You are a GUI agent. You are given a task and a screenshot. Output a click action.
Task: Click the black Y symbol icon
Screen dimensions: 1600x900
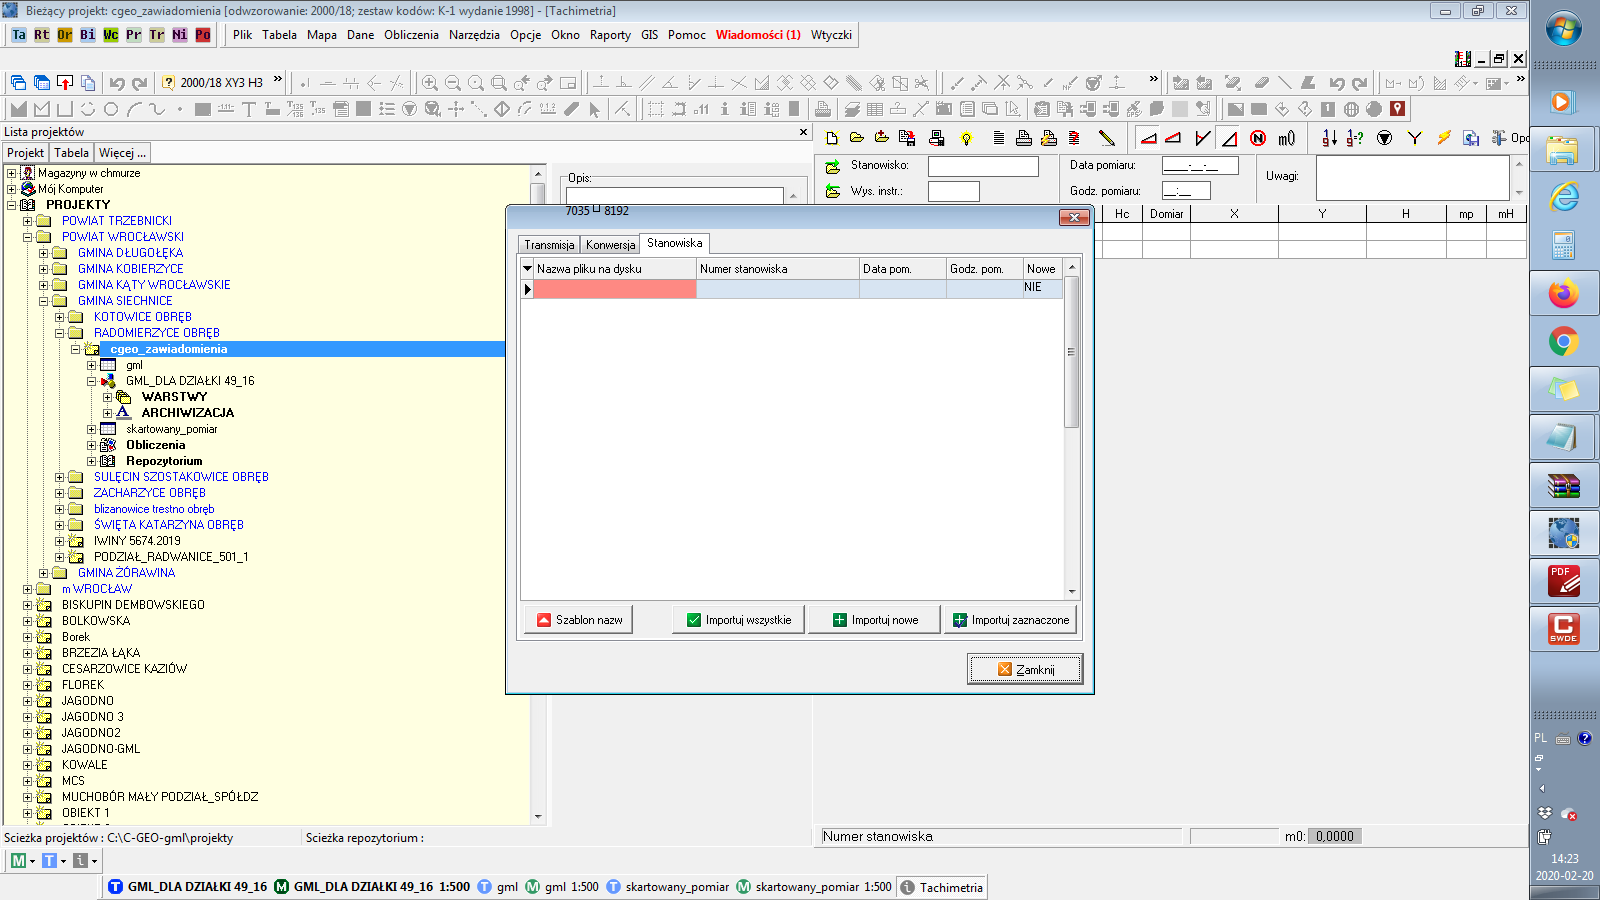click(x=1414, y=138)
